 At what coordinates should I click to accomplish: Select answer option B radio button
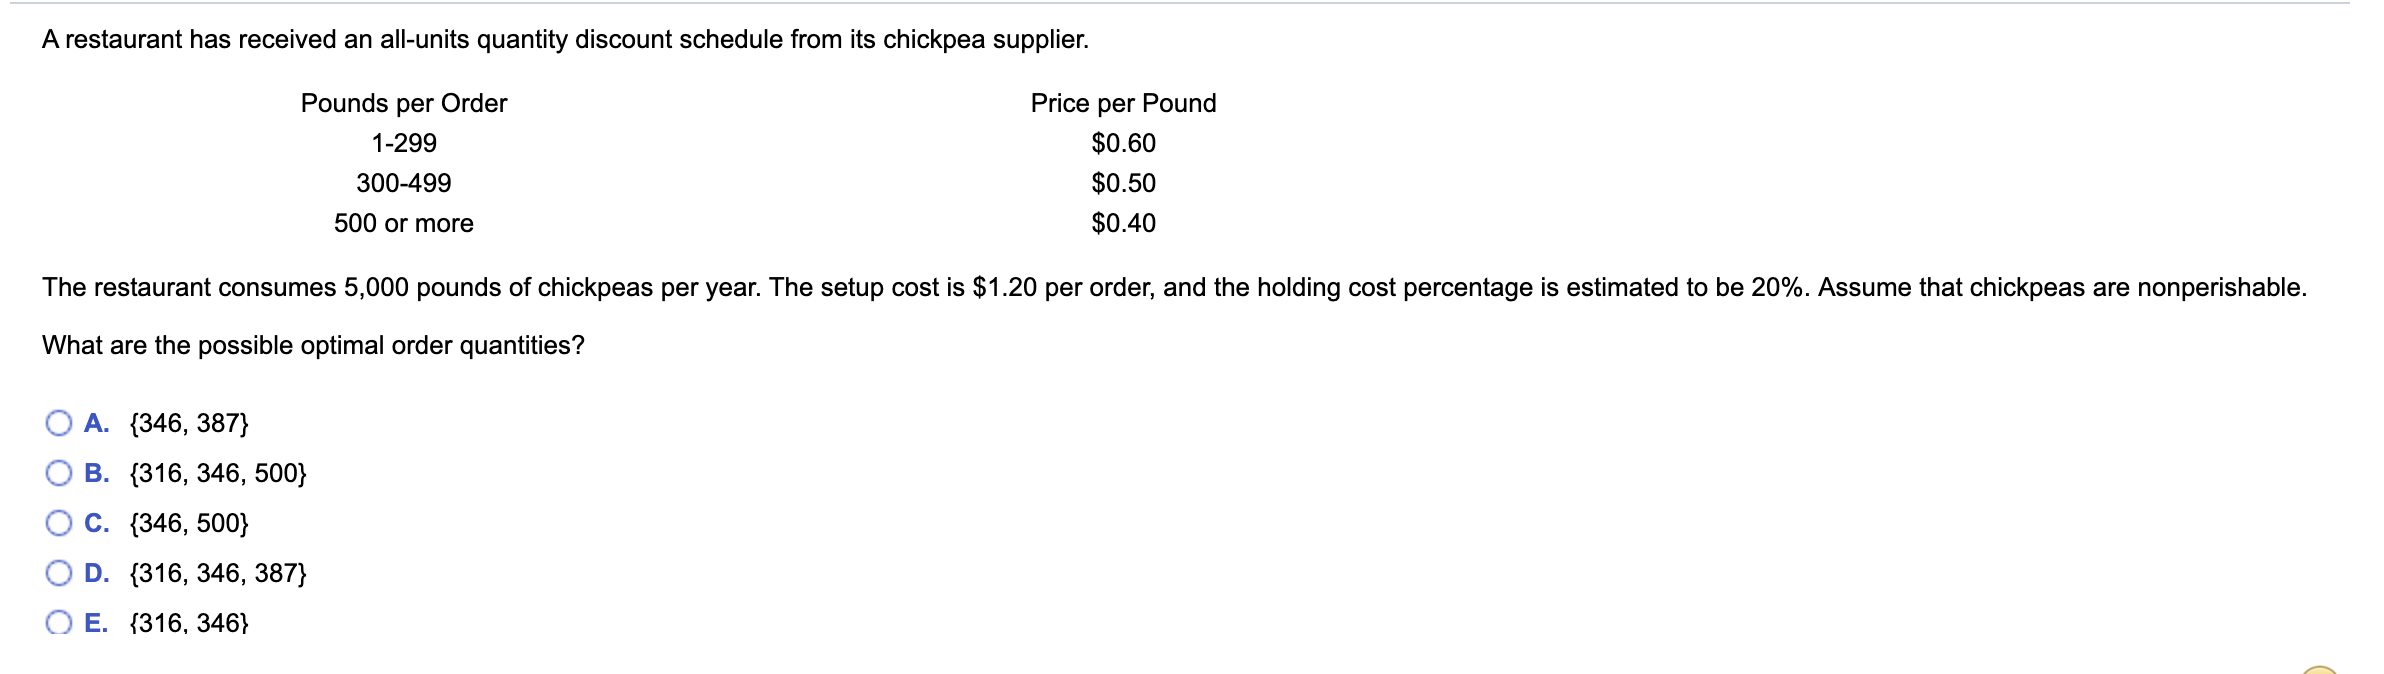(x=60, y=474)
